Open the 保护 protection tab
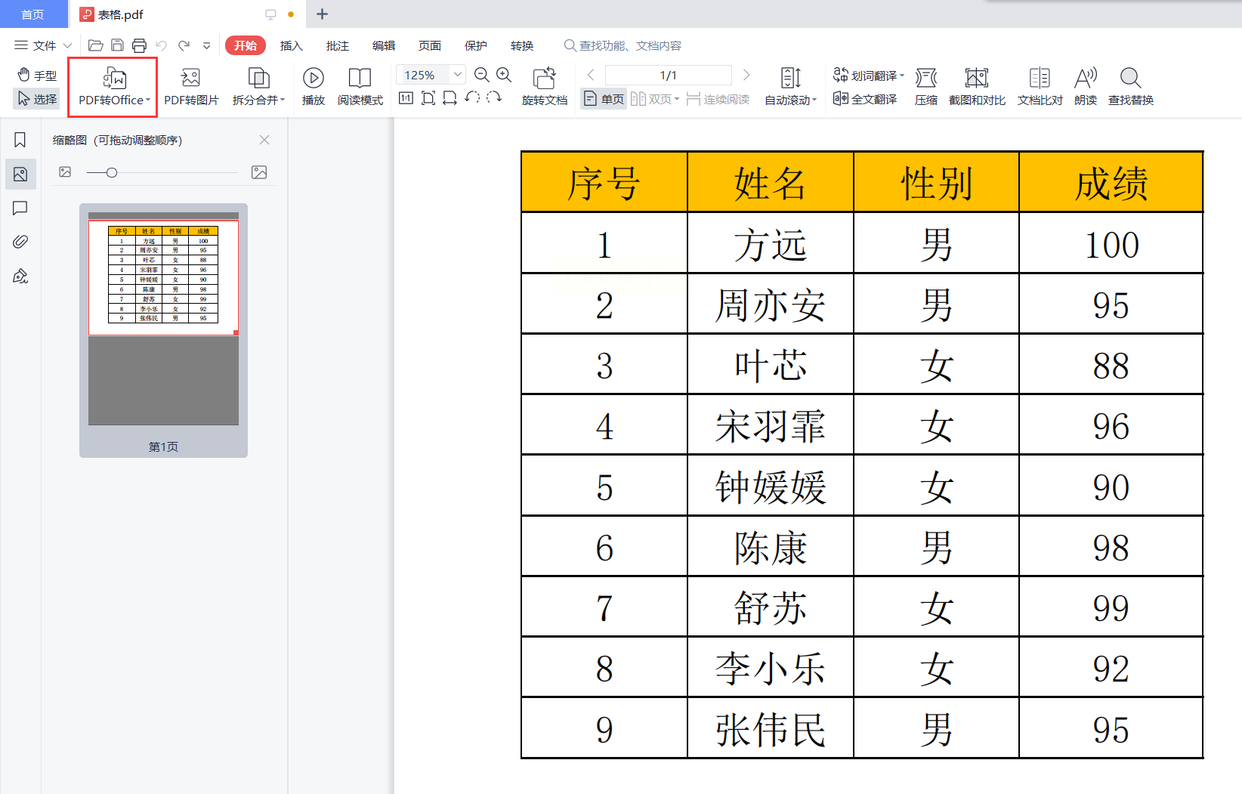The width and height of the screenshot is (1242, 794). [x=476, y=46]
